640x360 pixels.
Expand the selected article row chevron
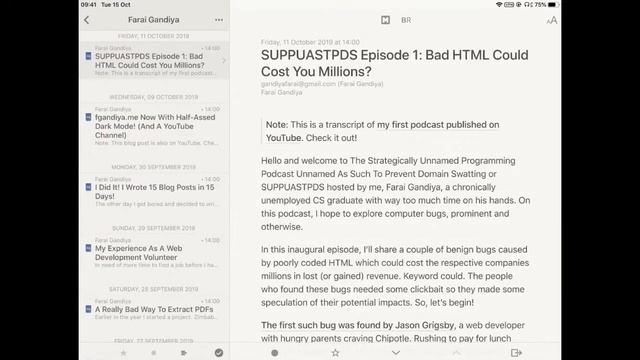tap(224, 61)
